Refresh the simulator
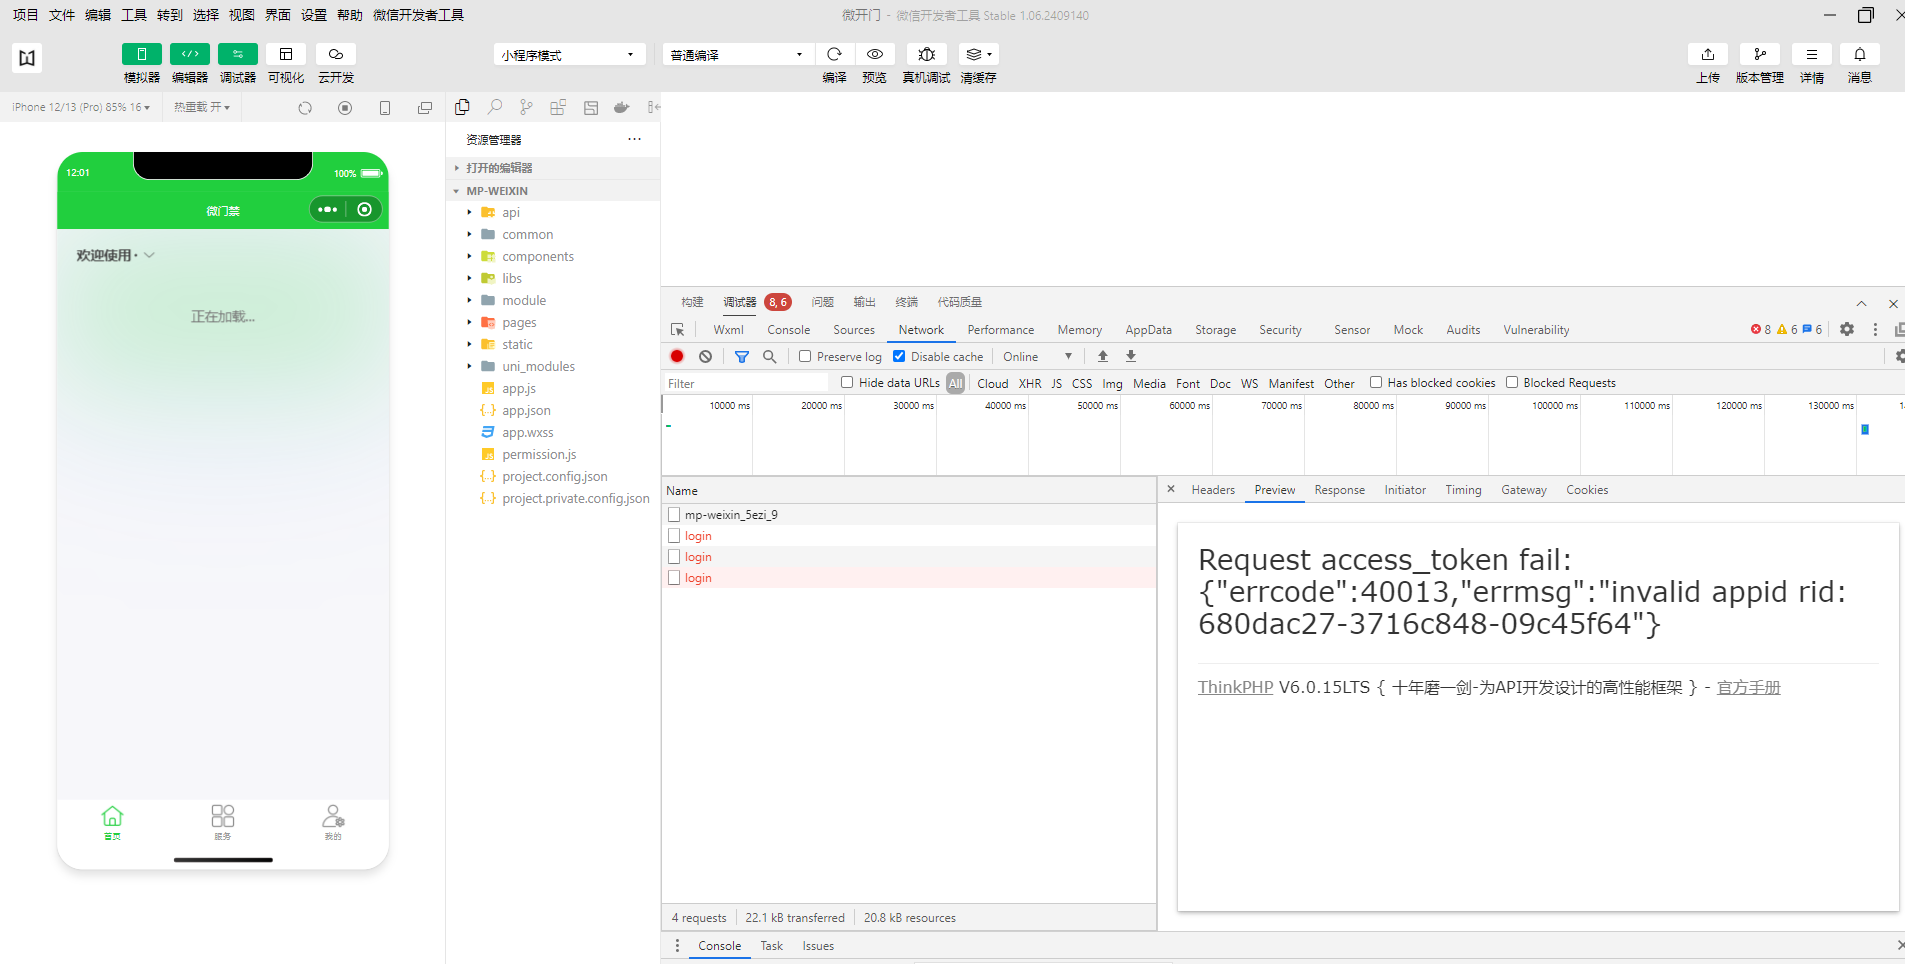The height and width of the screenshot is (964, 1905). click(305, 107)
